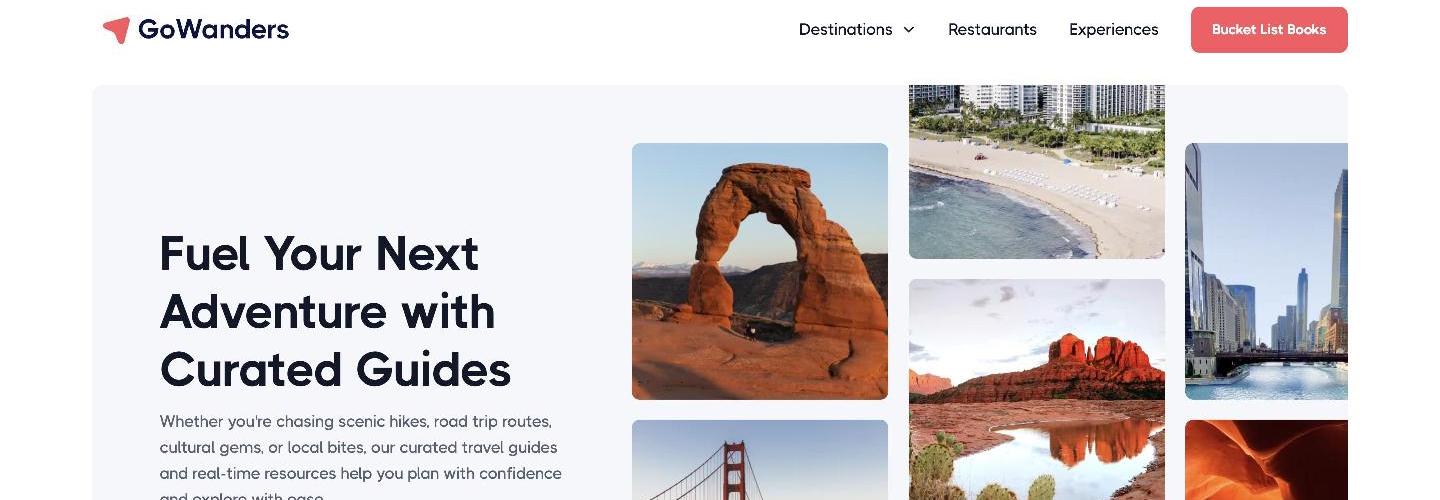Select the Delicate Arch sandstone photo

tap(760, 271)
